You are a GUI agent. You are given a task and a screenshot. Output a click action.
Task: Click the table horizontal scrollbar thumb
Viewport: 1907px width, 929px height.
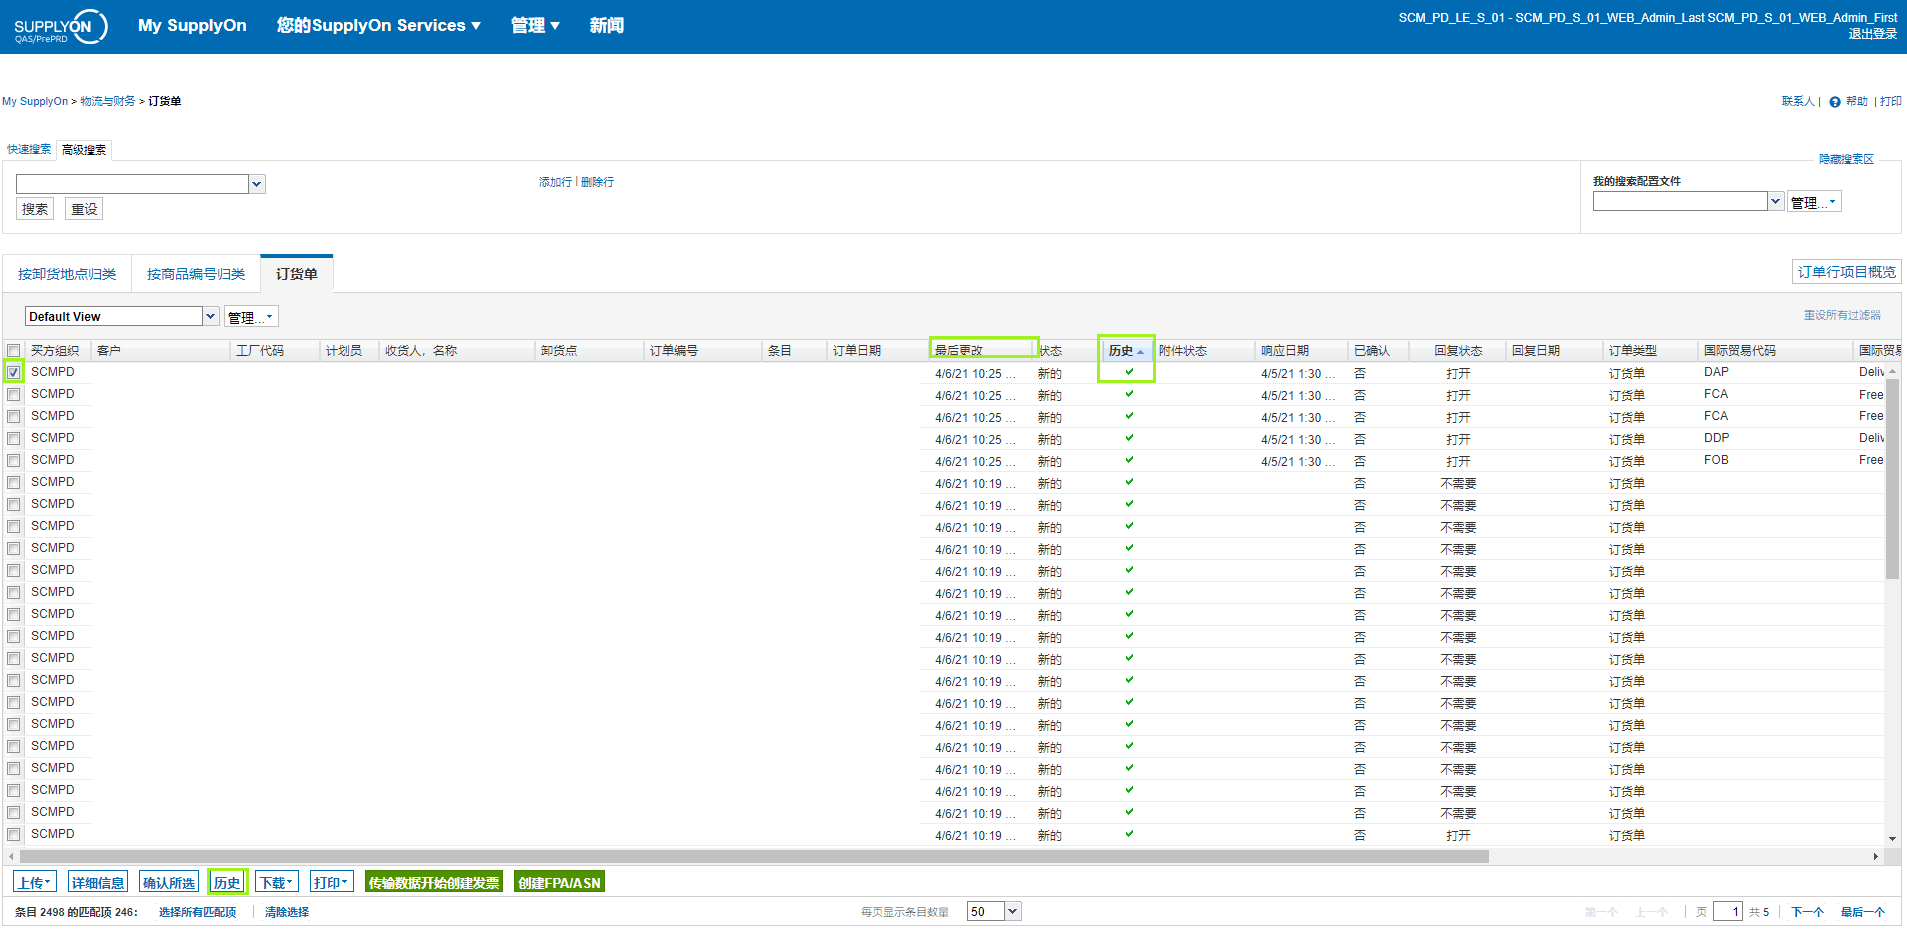tap(754, 856)
